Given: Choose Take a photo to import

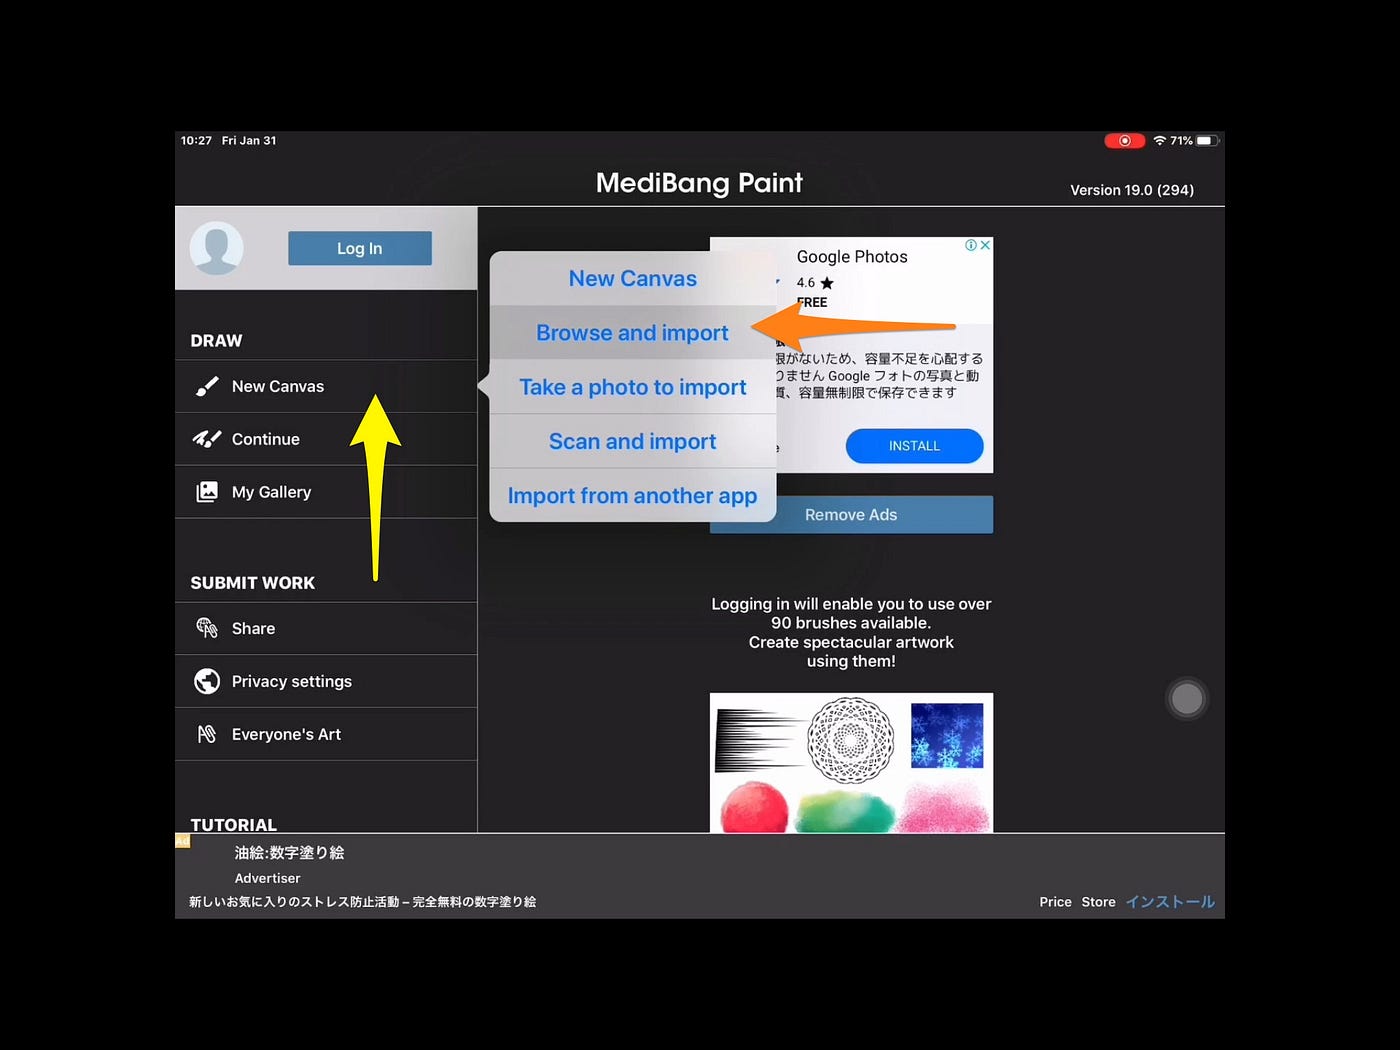Looking at the screenshot, I should 633,387.
